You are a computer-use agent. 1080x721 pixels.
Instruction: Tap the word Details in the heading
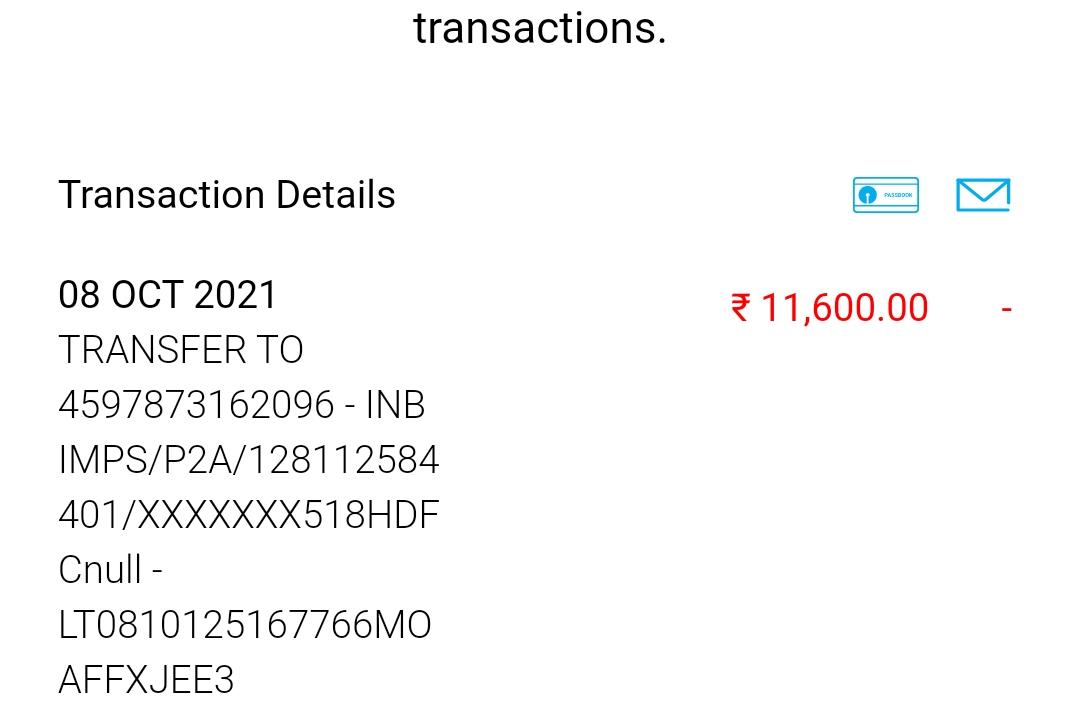pos(335,195)
